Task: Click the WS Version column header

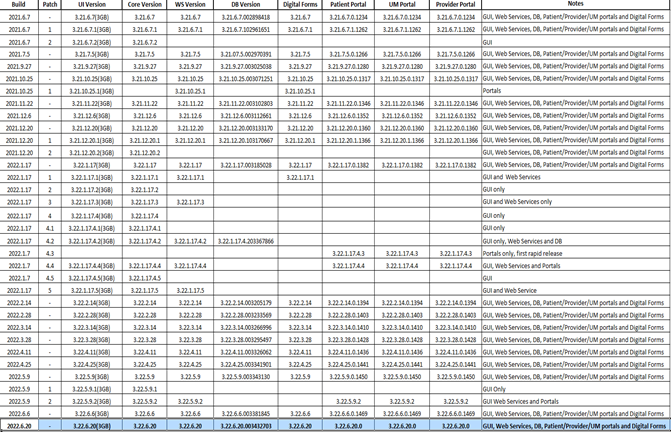Action: tap(190, 5)
